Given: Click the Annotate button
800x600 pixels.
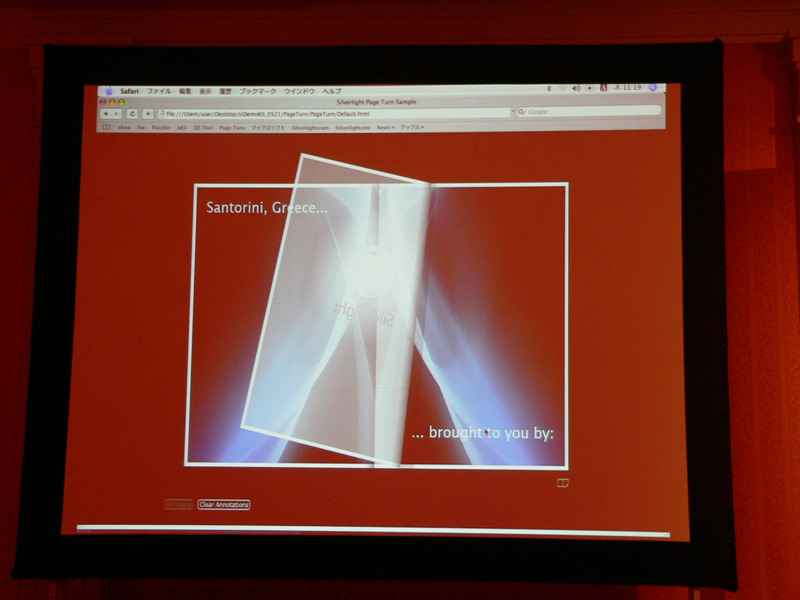Looking at the screenshot, I should click(x=178, y=505).
